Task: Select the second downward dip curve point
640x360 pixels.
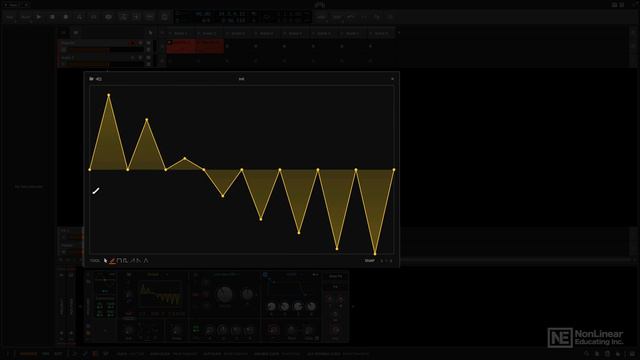Action: click(261, 220)
